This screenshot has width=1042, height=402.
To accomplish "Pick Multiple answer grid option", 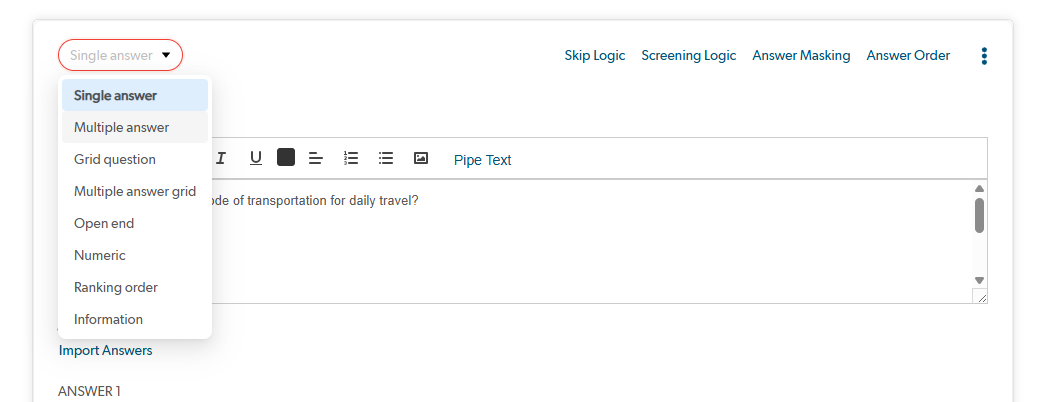I will [135, 191].
